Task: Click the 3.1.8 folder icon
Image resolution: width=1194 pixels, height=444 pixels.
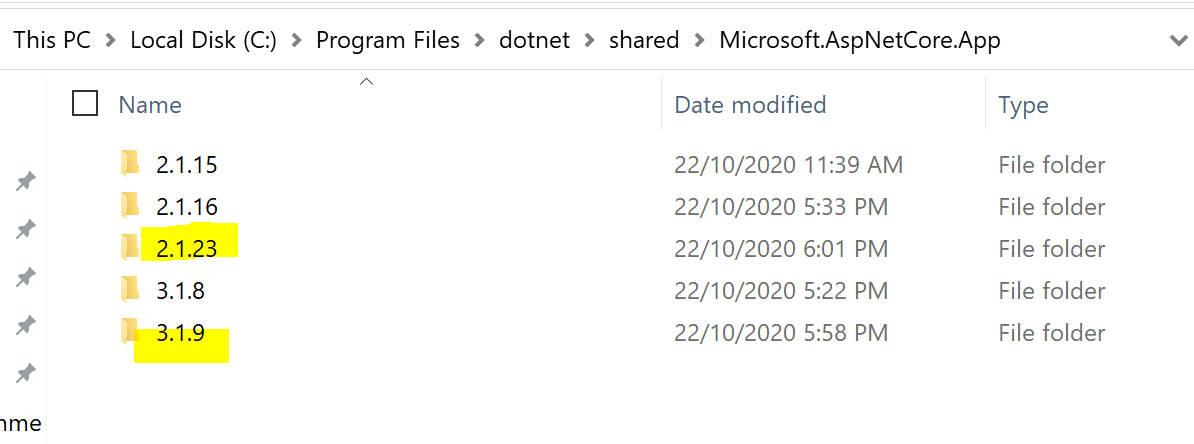Action: tap(130, 290)
